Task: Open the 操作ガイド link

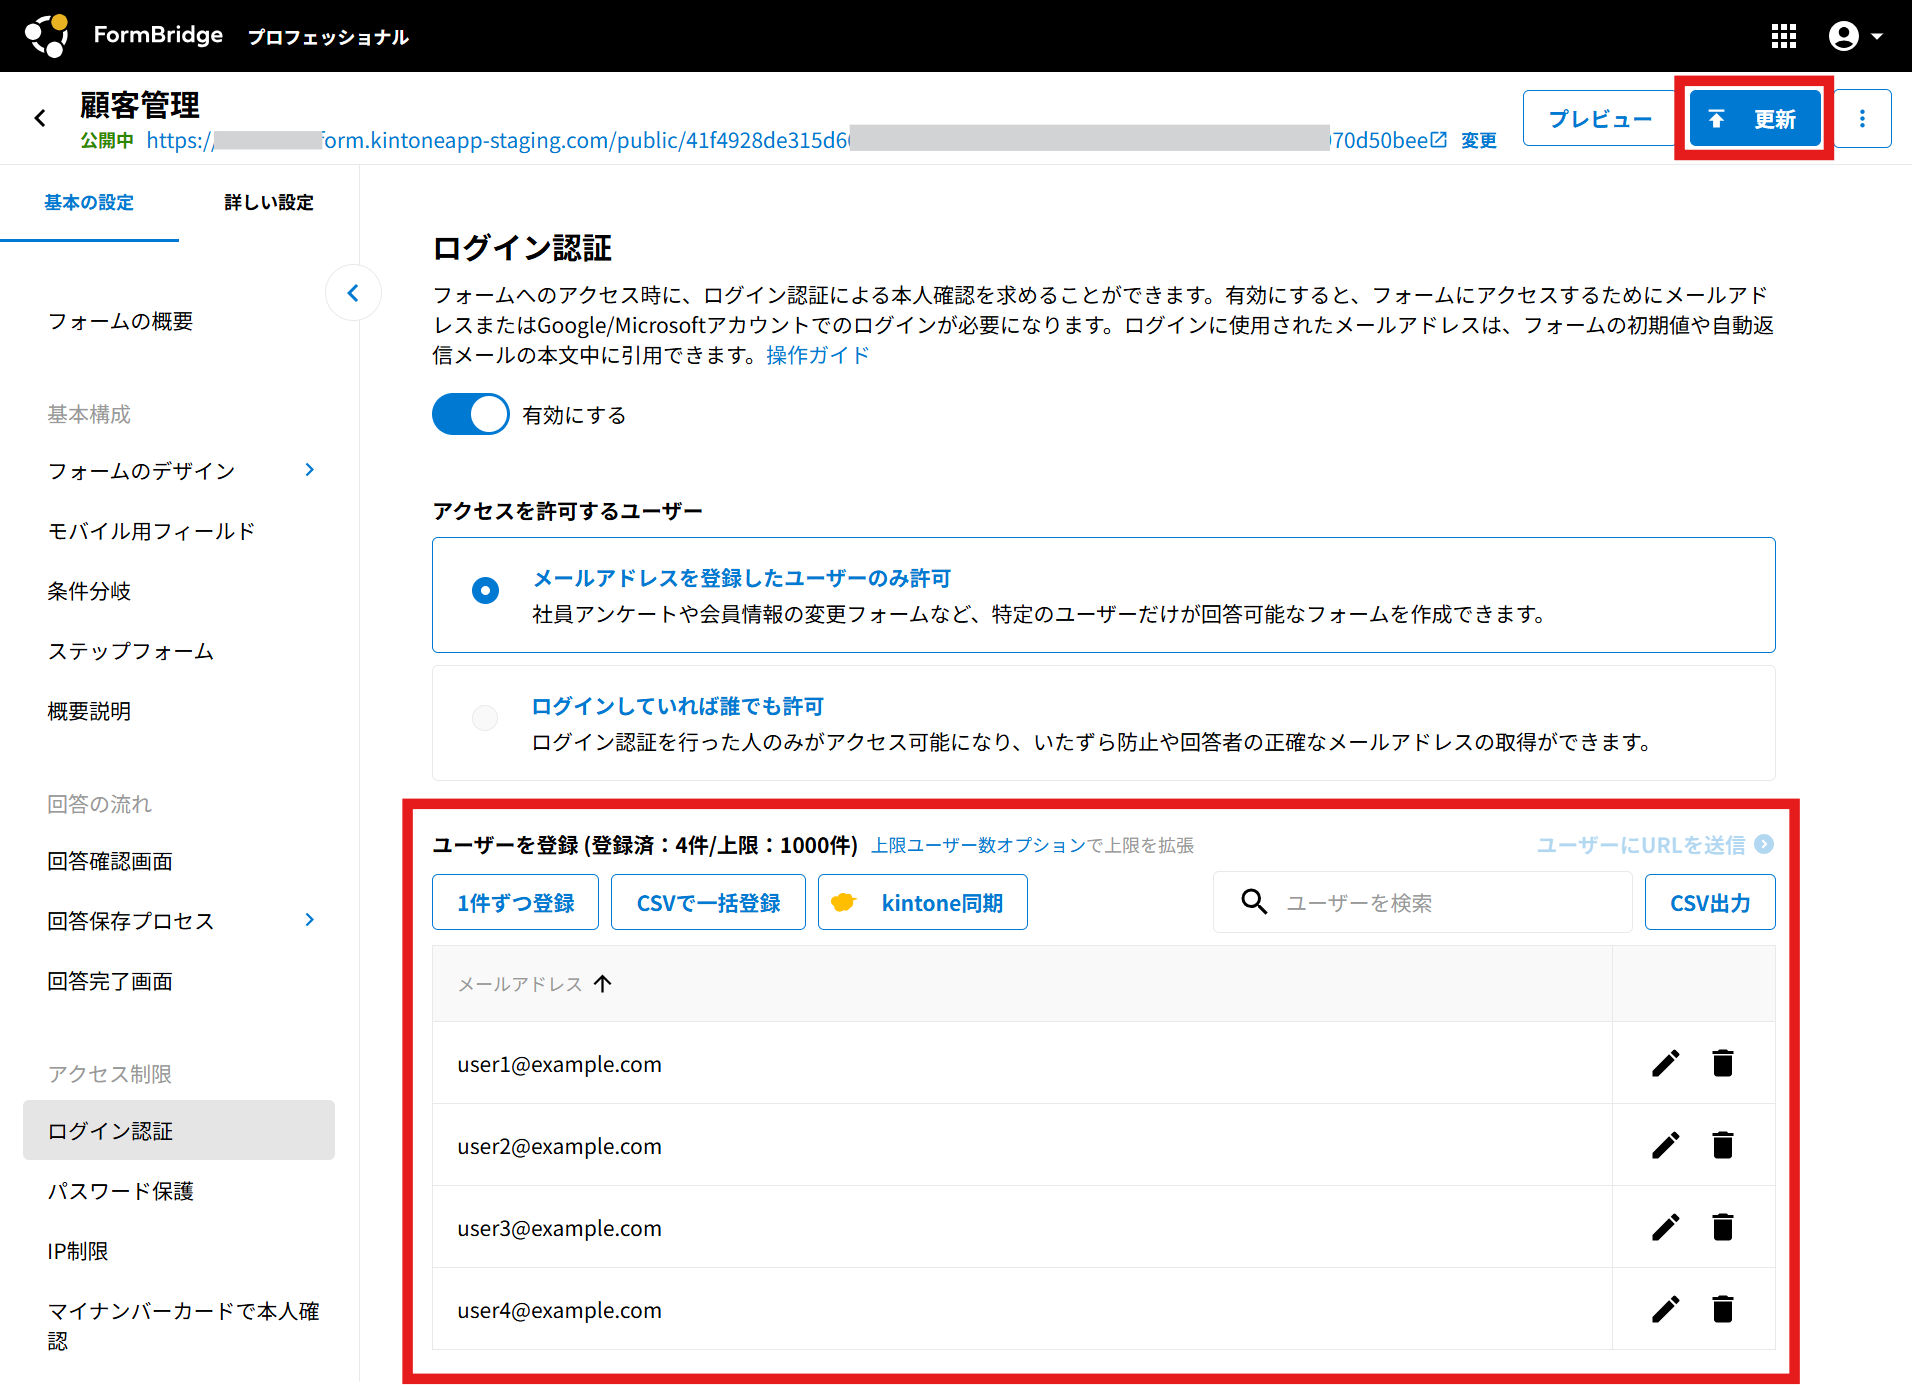Action: tap(817, 355)
